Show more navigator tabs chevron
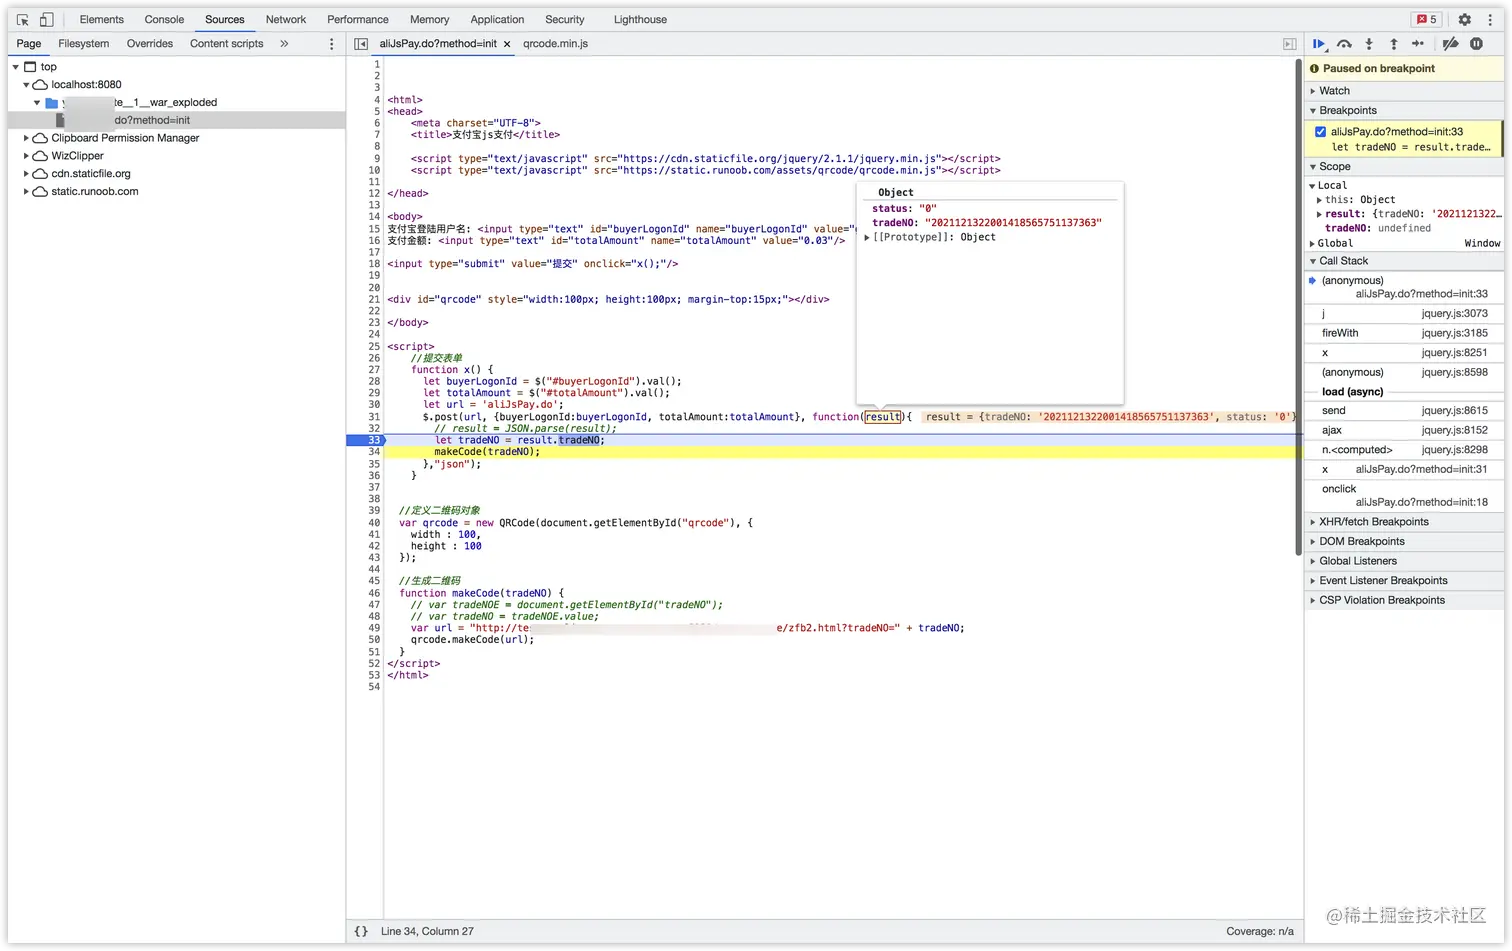The width and height of the screenshot is (1512, 951). coord(284,44)
